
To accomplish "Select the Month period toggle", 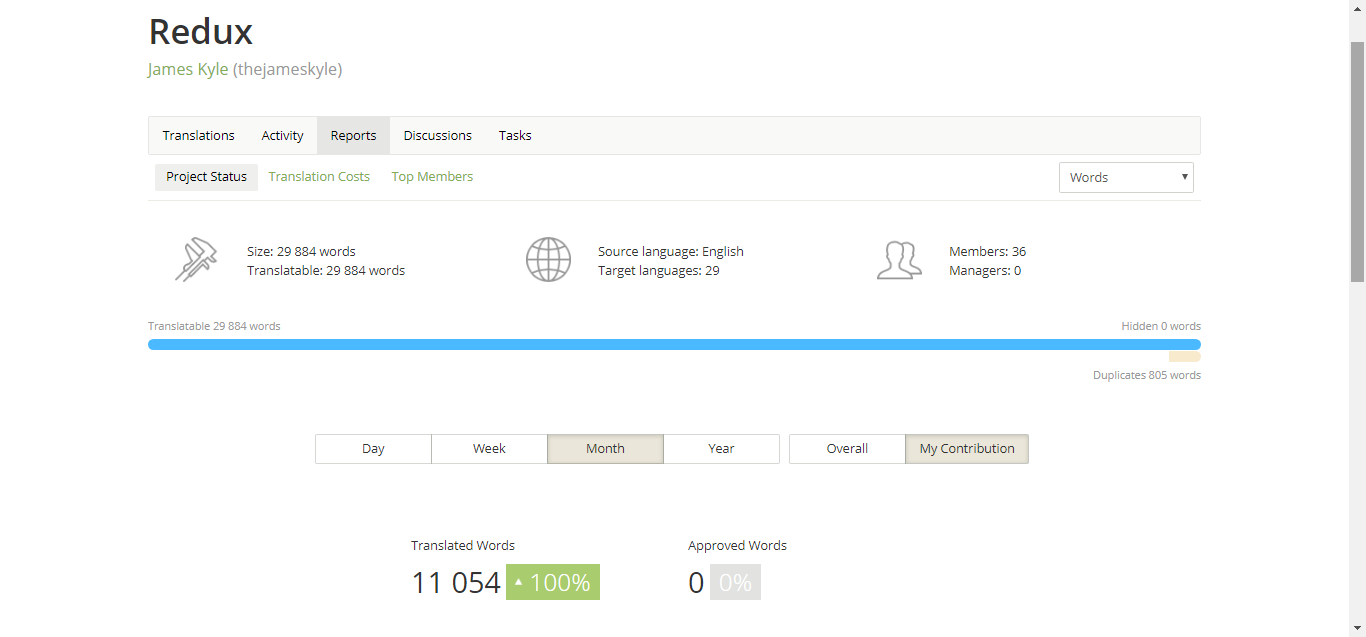I will (x=605, y=449).
